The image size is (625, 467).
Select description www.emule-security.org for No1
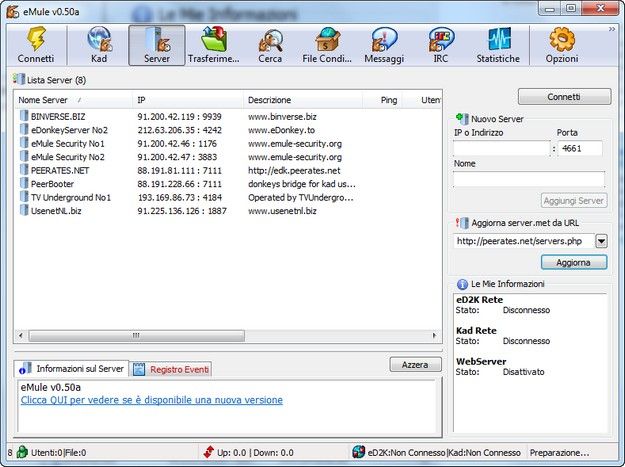[295, 144]
